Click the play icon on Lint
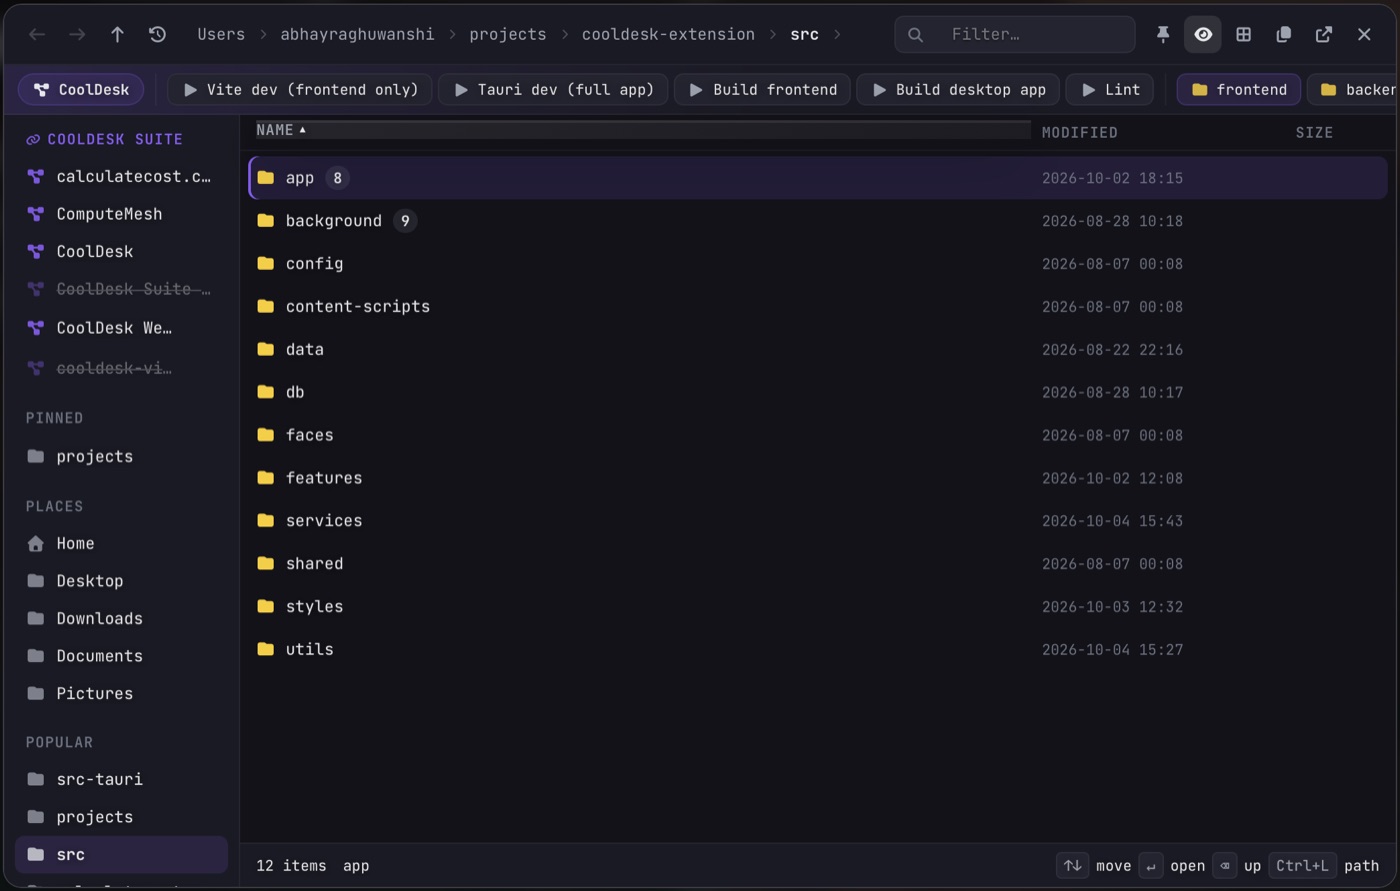This screenshot has height=891, width=1400. [1088, 90]
